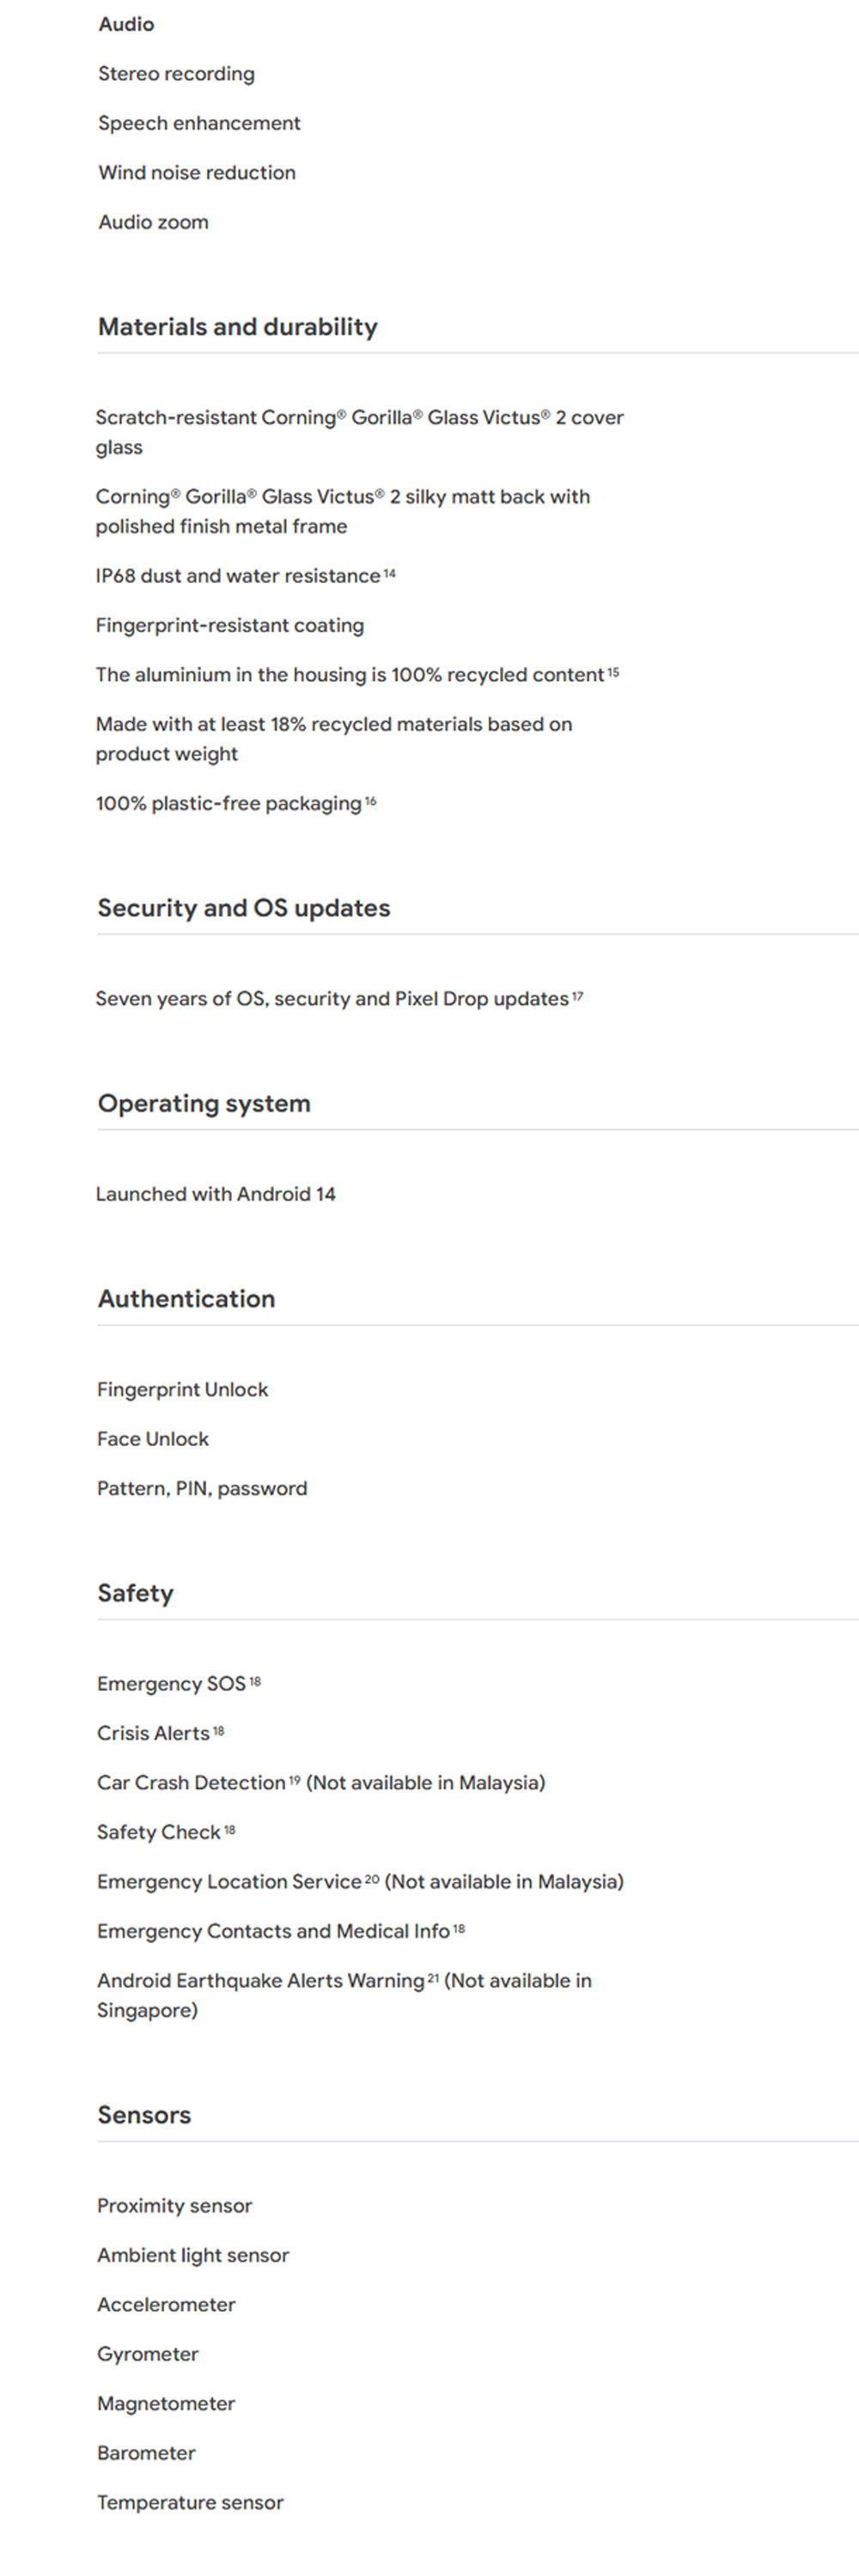
Task: Open footnote 16 next to plastic-free packaging
Action: click(371, 802)
